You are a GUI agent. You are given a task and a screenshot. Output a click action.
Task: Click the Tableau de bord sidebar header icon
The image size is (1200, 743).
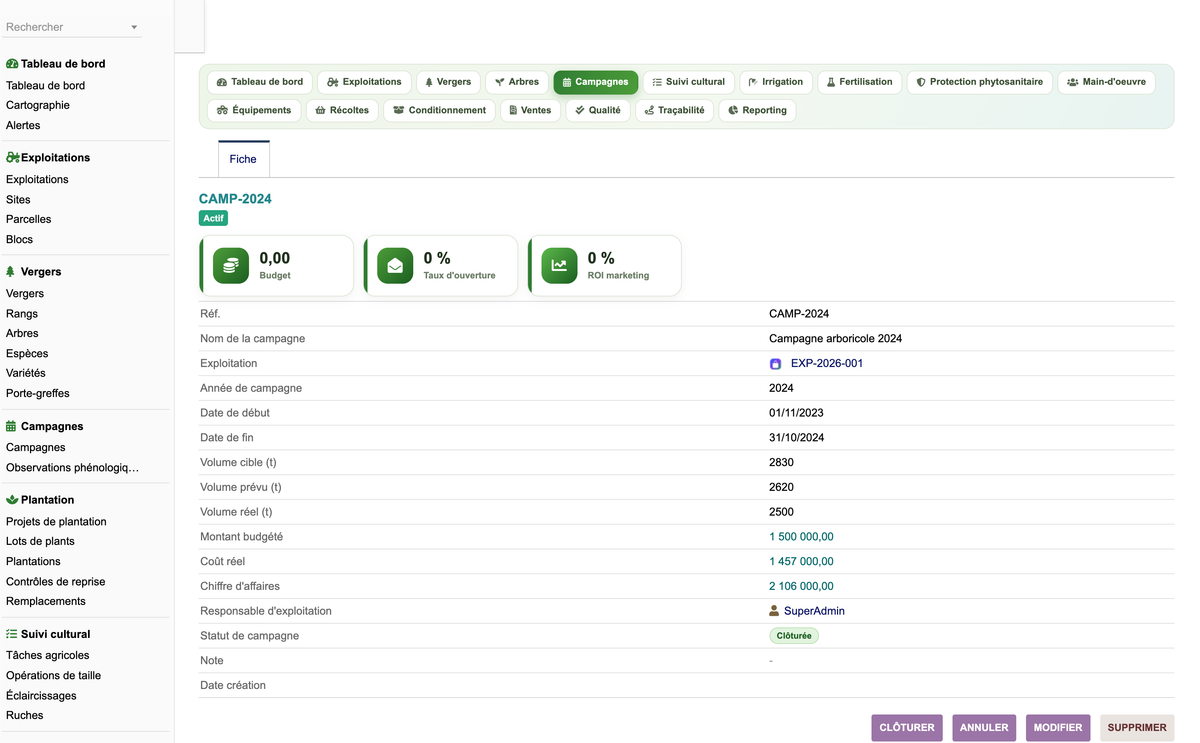[12, 64]
